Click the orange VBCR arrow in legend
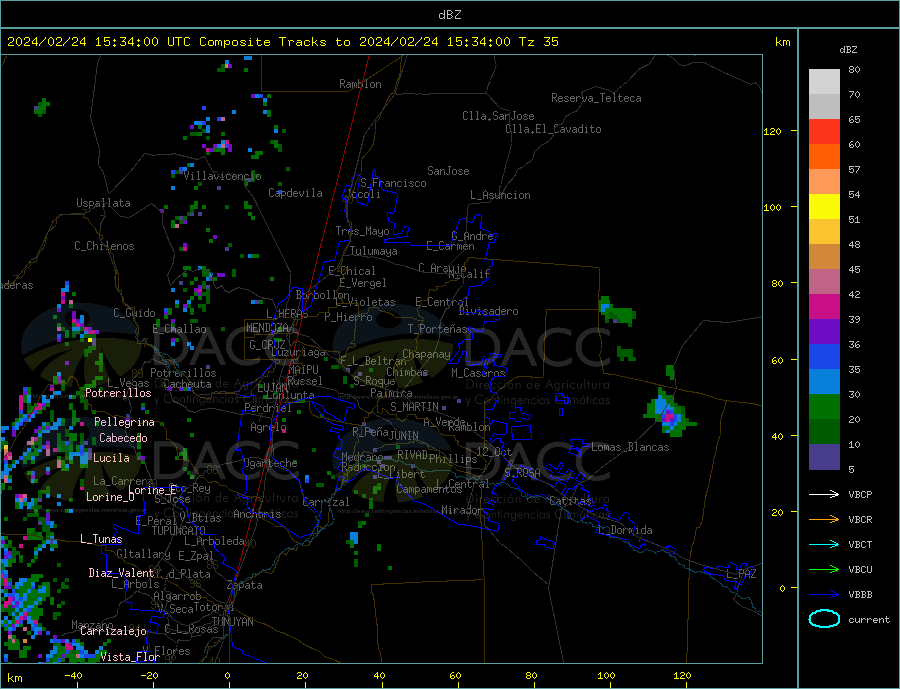Image resolution: width=900 pixels, height=689 pixels. click(x=824, y=520)
